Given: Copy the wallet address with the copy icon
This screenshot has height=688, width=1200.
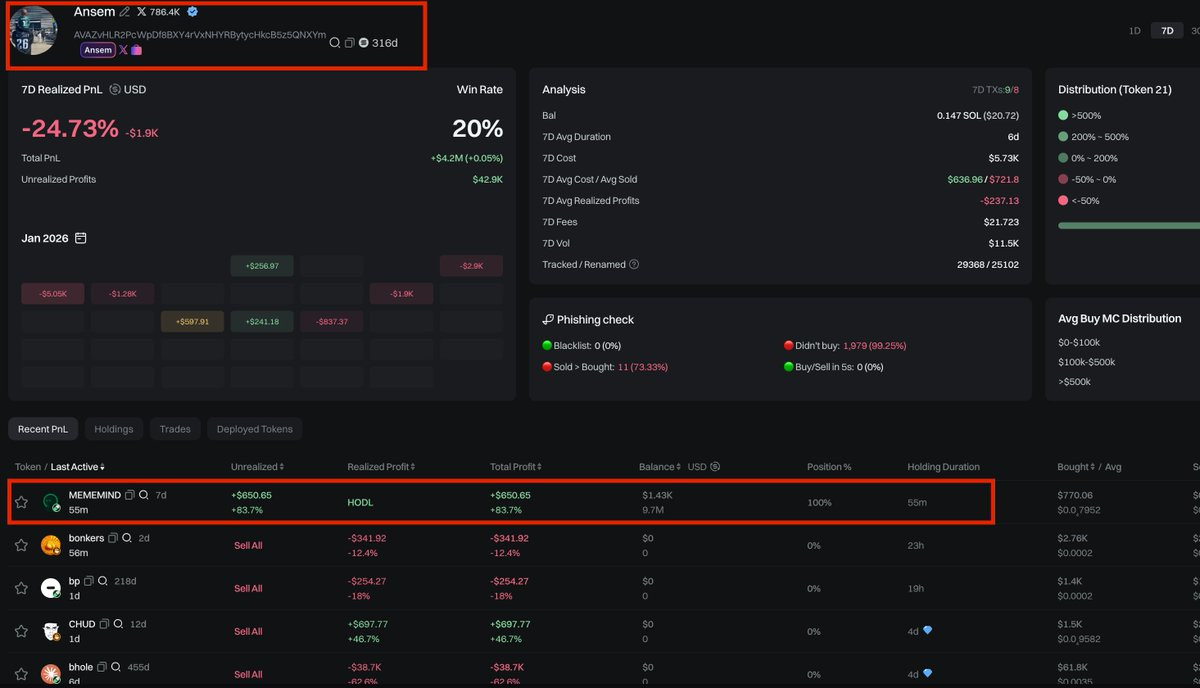Looking at the screenshot, I should click(349, 43).
